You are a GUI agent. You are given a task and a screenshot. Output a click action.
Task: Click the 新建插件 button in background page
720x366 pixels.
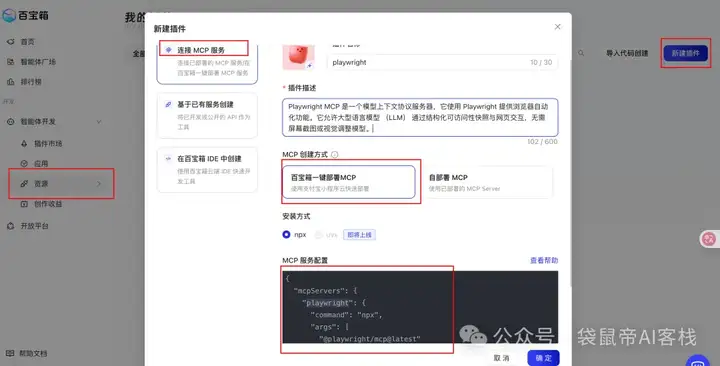[686, 53]
